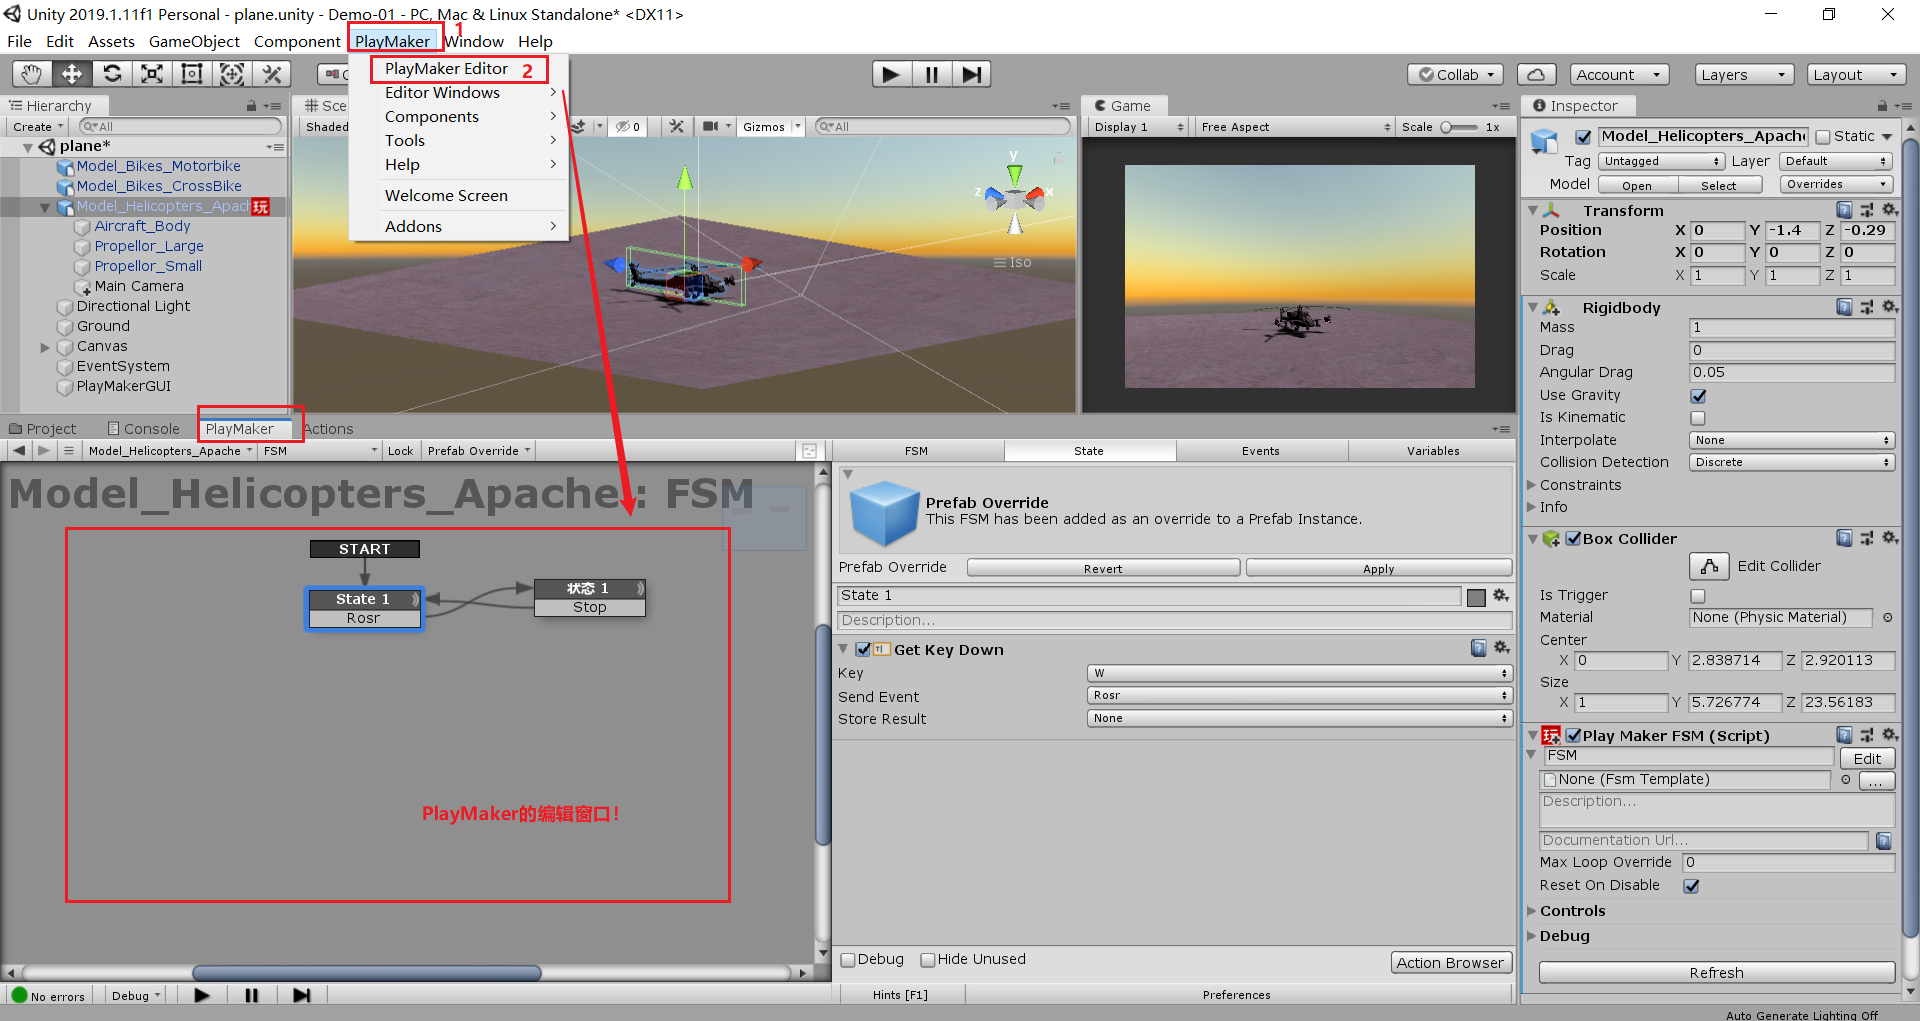The image size is (1920, 1021).
Task: Enable Is Kinematic on the Rigidbody
Action: click(1697, 417)
